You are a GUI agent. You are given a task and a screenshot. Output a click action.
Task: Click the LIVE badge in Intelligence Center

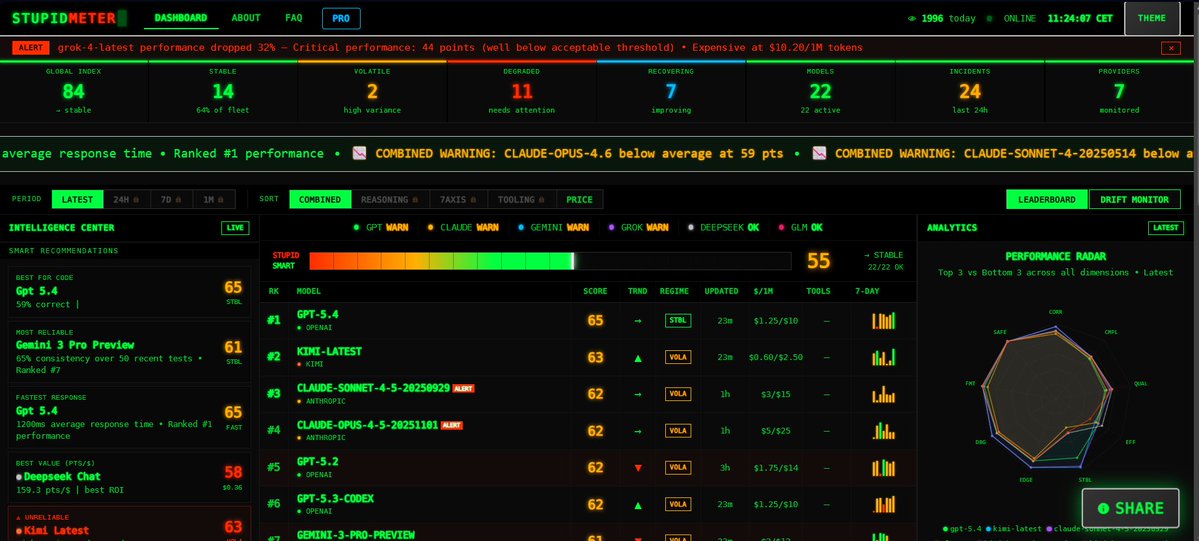[x=235, y=228]
